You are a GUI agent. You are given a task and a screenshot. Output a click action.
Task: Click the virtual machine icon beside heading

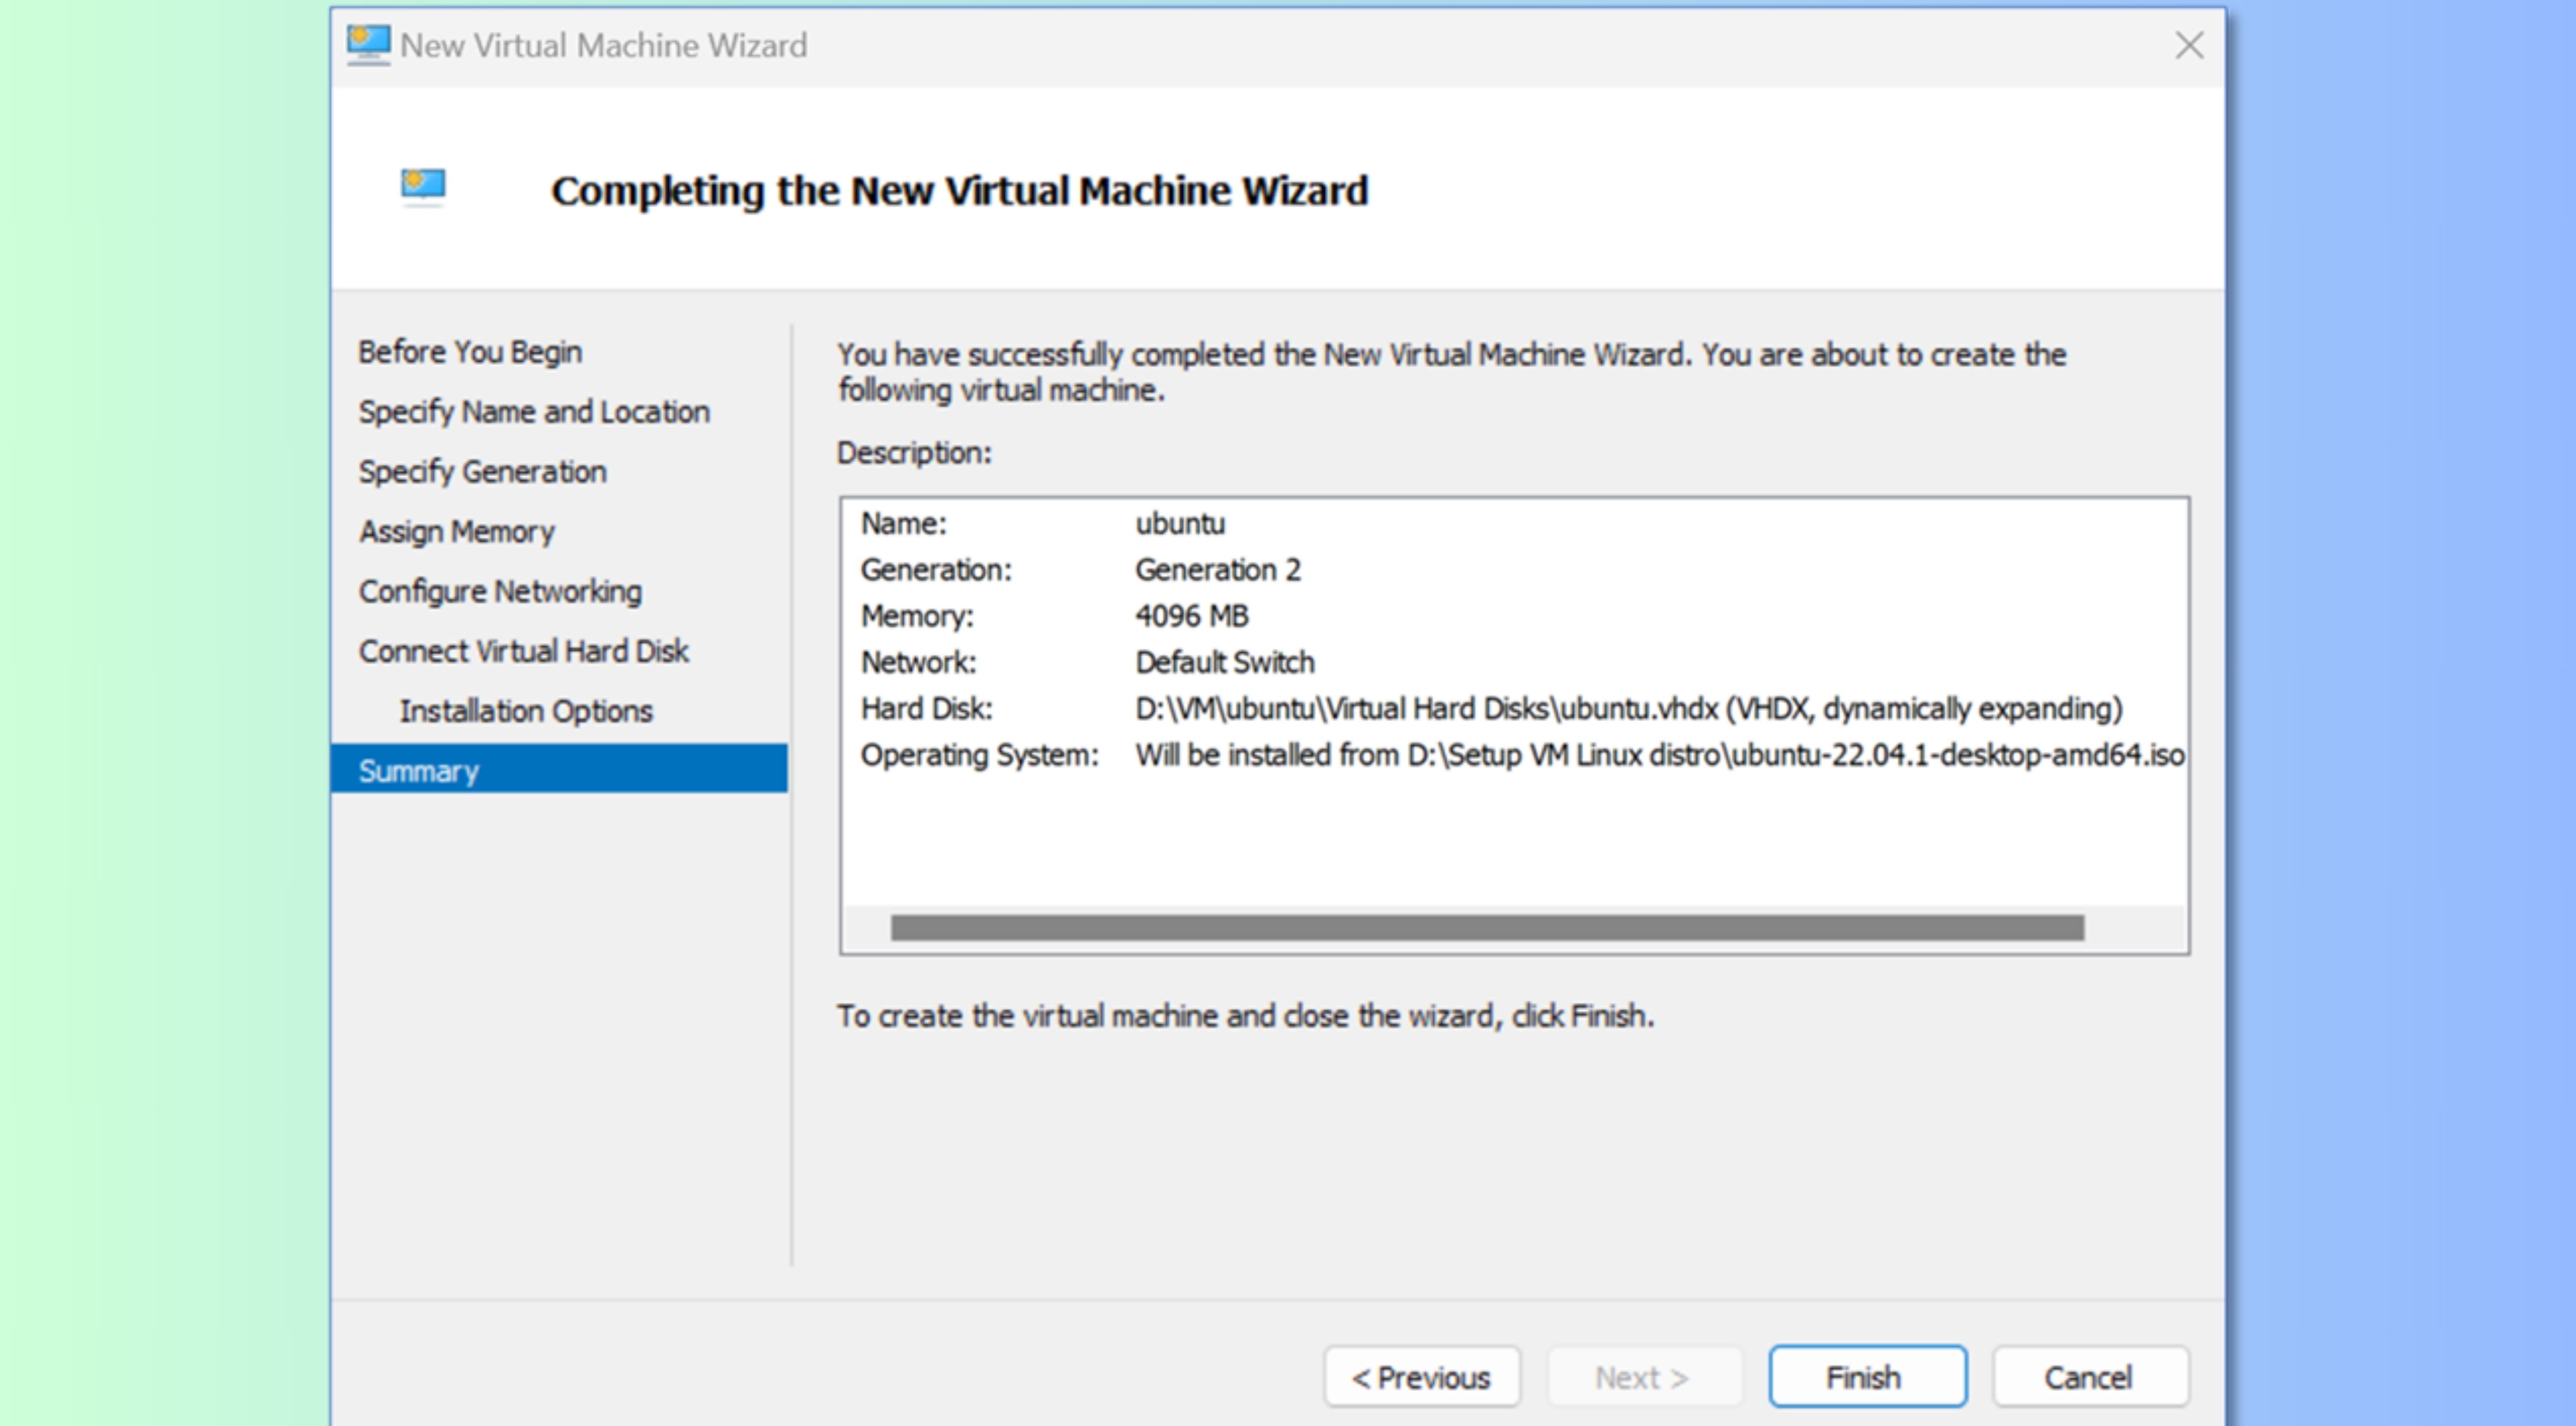423,186
